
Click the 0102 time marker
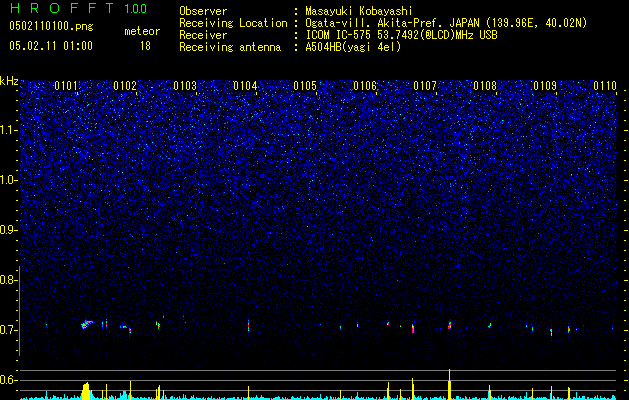click(x=125, y=86)
